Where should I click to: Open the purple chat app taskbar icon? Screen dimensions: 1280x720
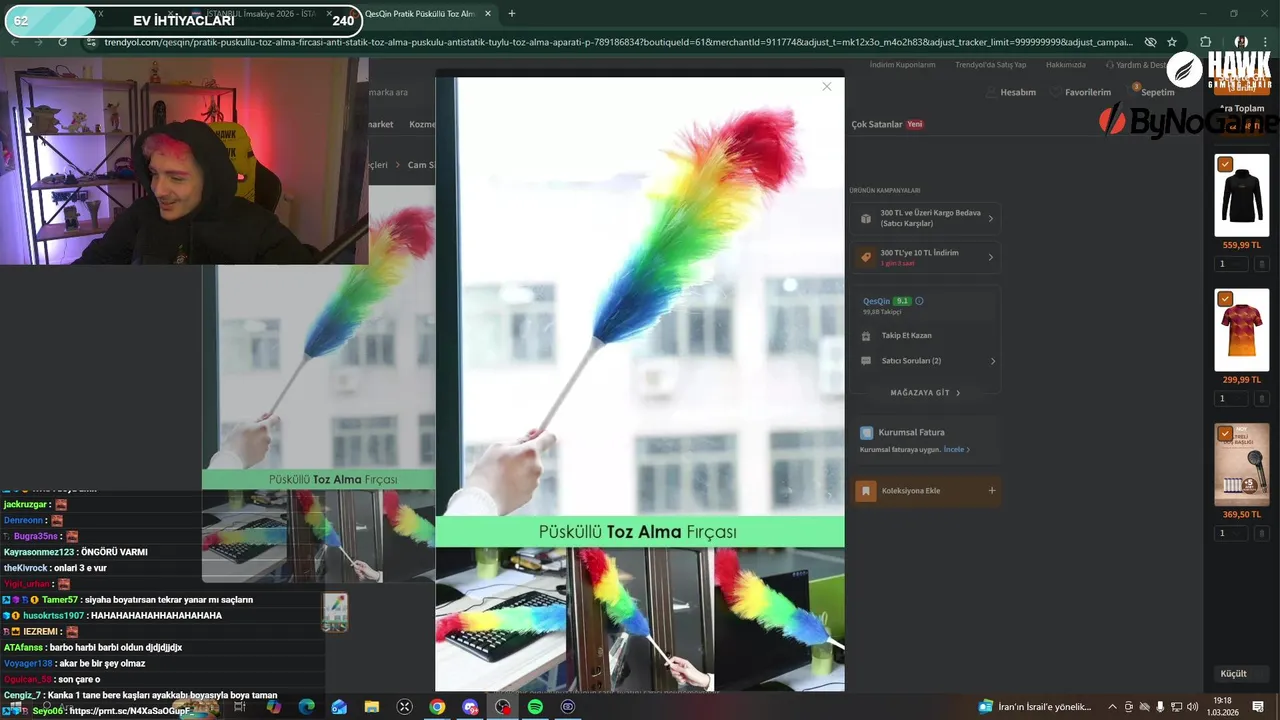tap(470, 707)
